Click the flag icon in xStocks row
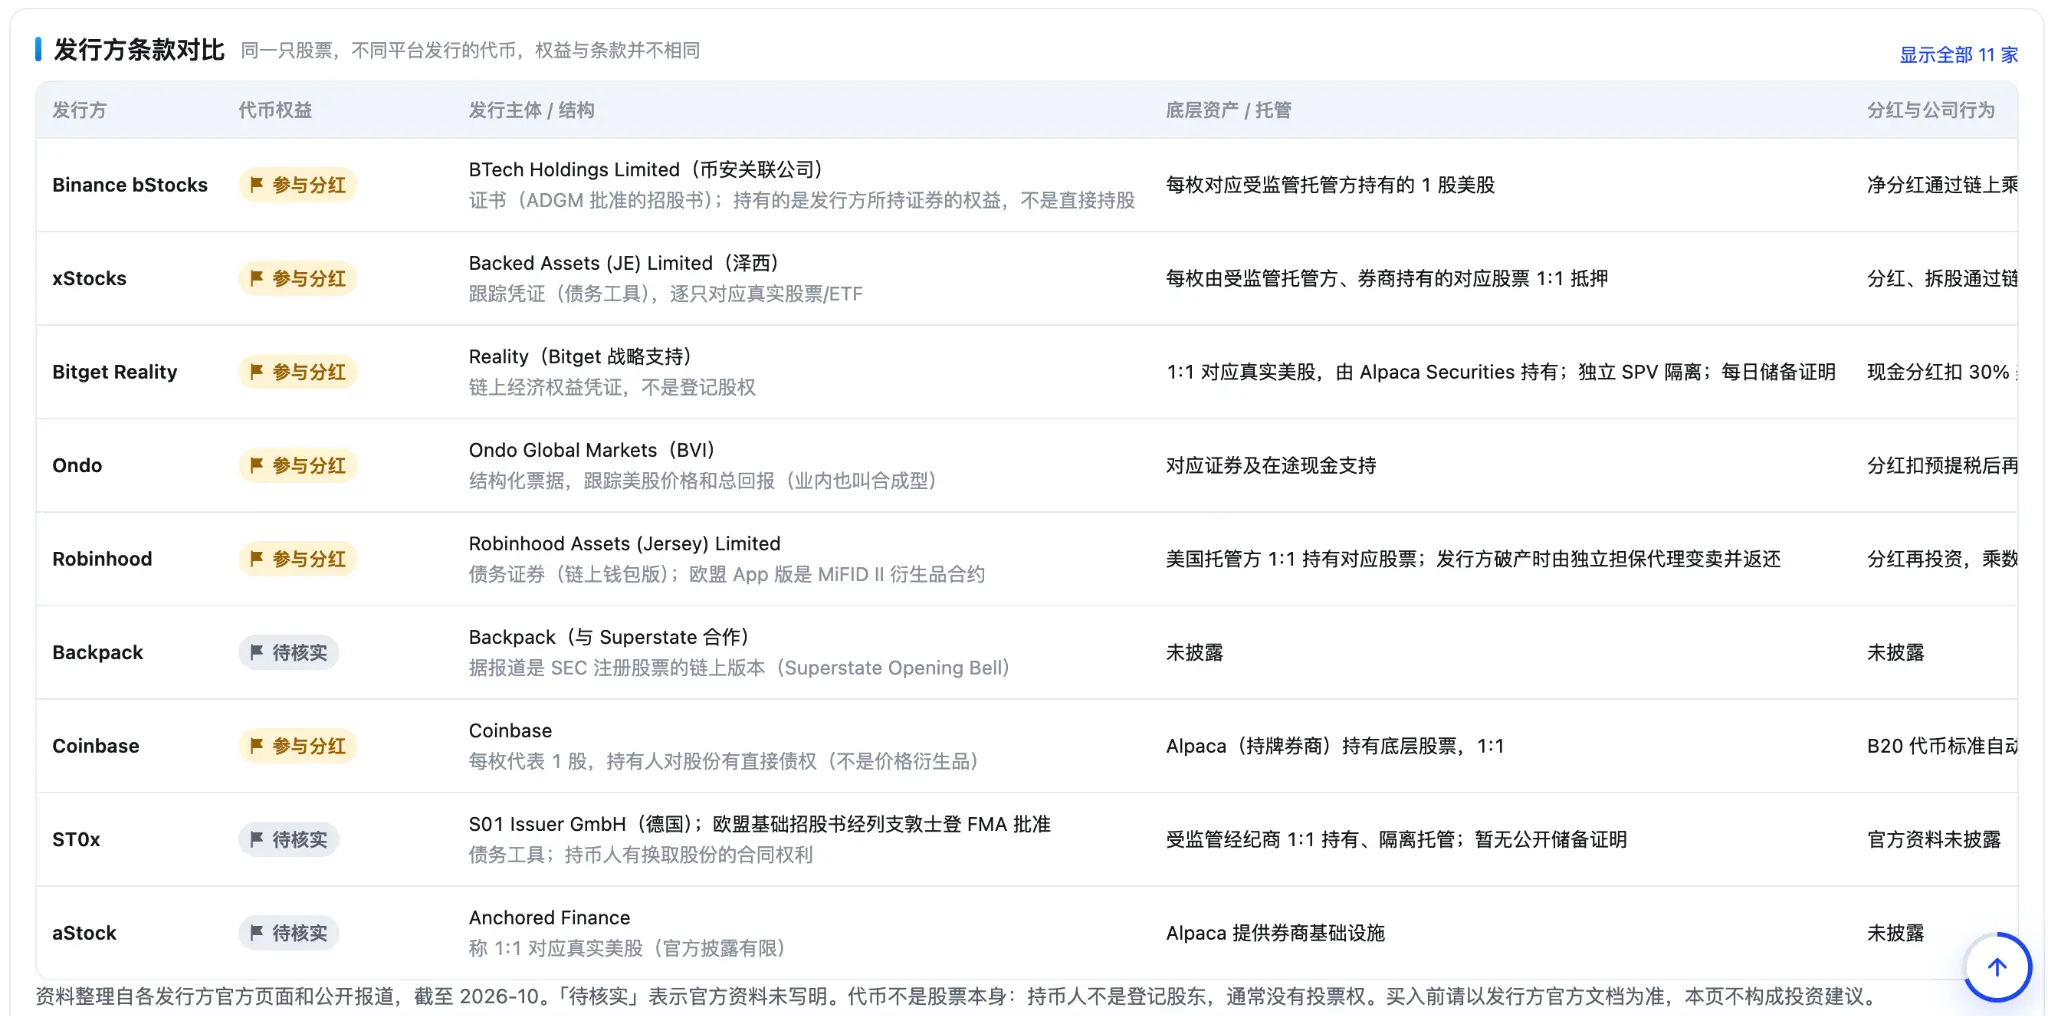The image size is (2048, 1016). pyautogui.click(x=257, y=278)
